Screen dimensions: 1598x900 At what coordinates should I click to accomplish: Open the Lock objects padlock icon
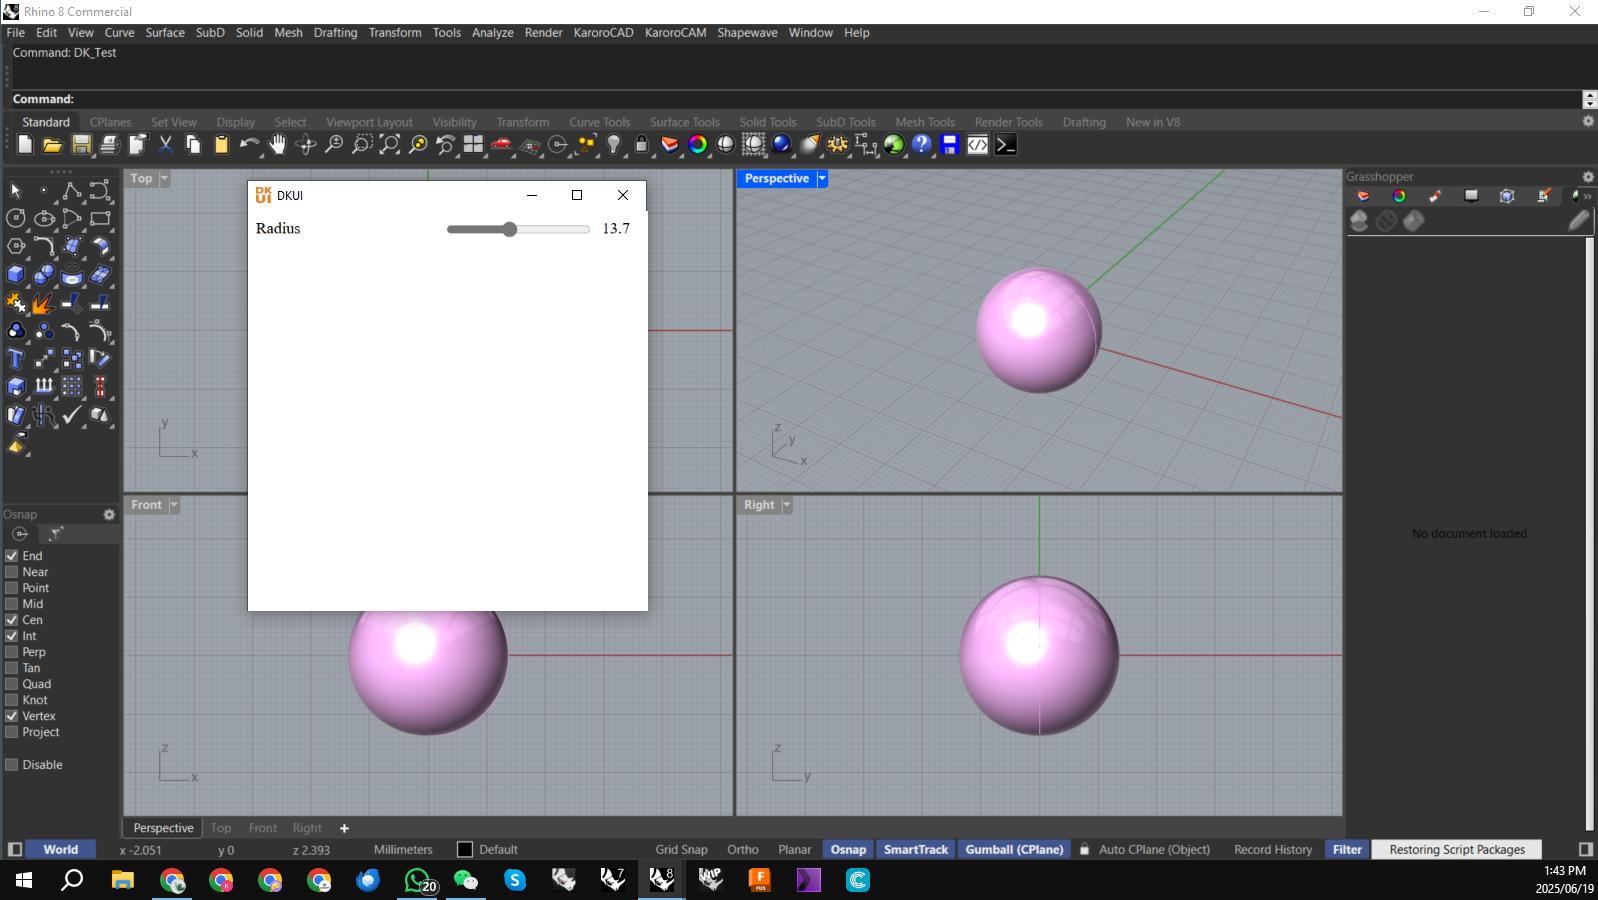point(642,145)
